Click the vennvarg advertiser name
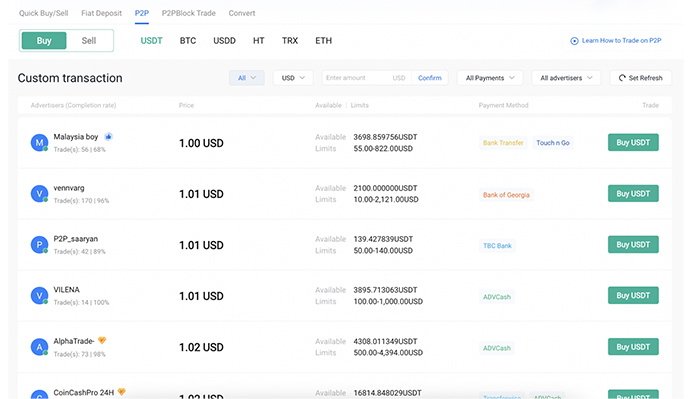 tap(69, 188)
